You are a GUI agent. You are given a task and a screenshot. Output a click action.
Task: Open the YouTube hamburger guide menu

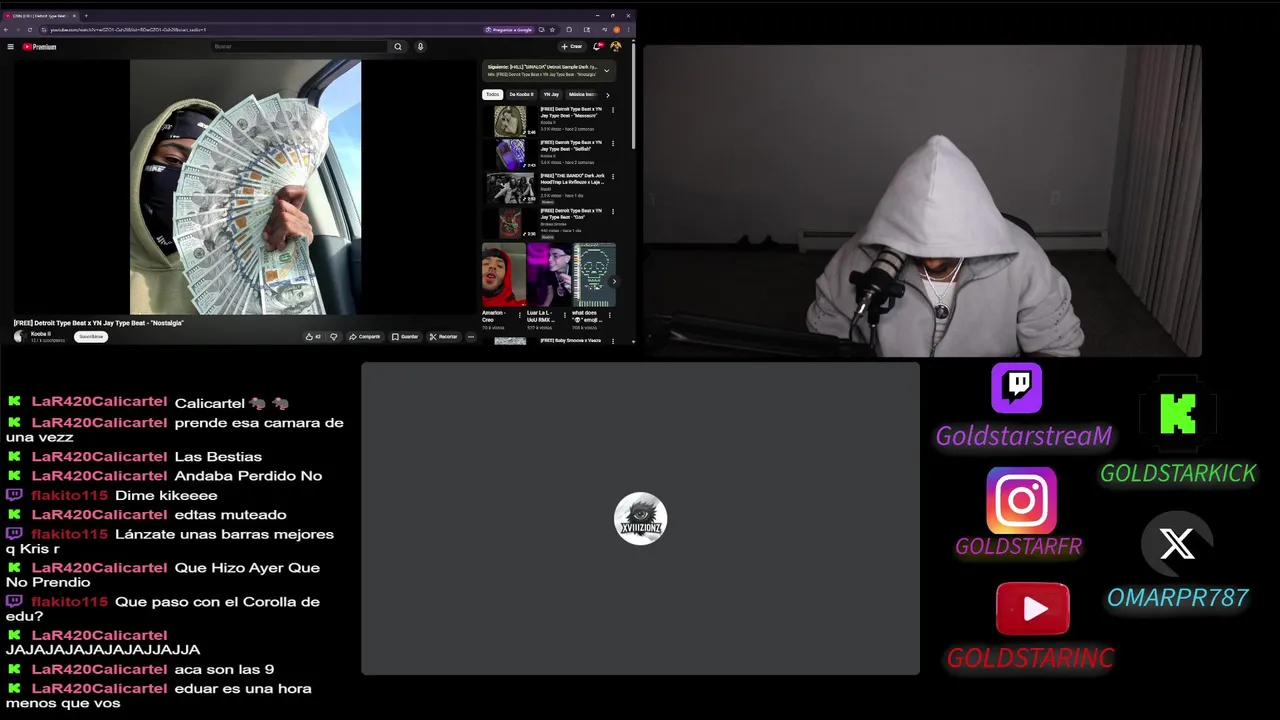(x=10, y=46)
